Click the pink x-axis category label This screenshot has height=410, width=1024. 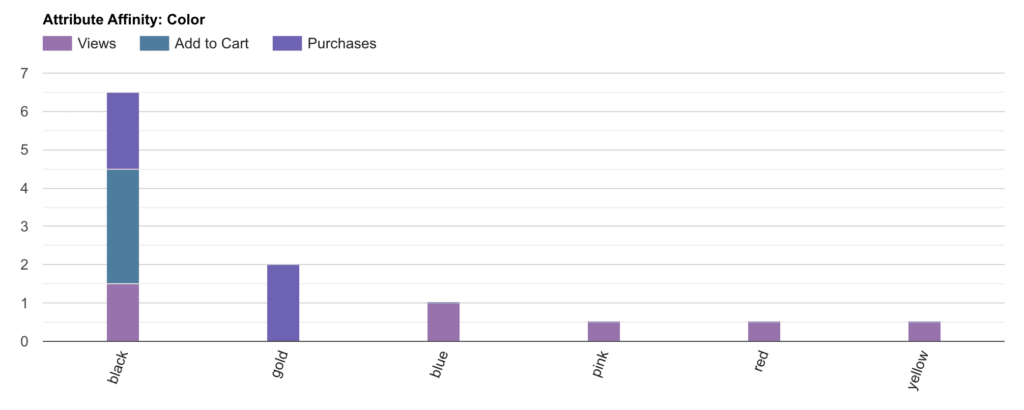(x=602, y=365)
